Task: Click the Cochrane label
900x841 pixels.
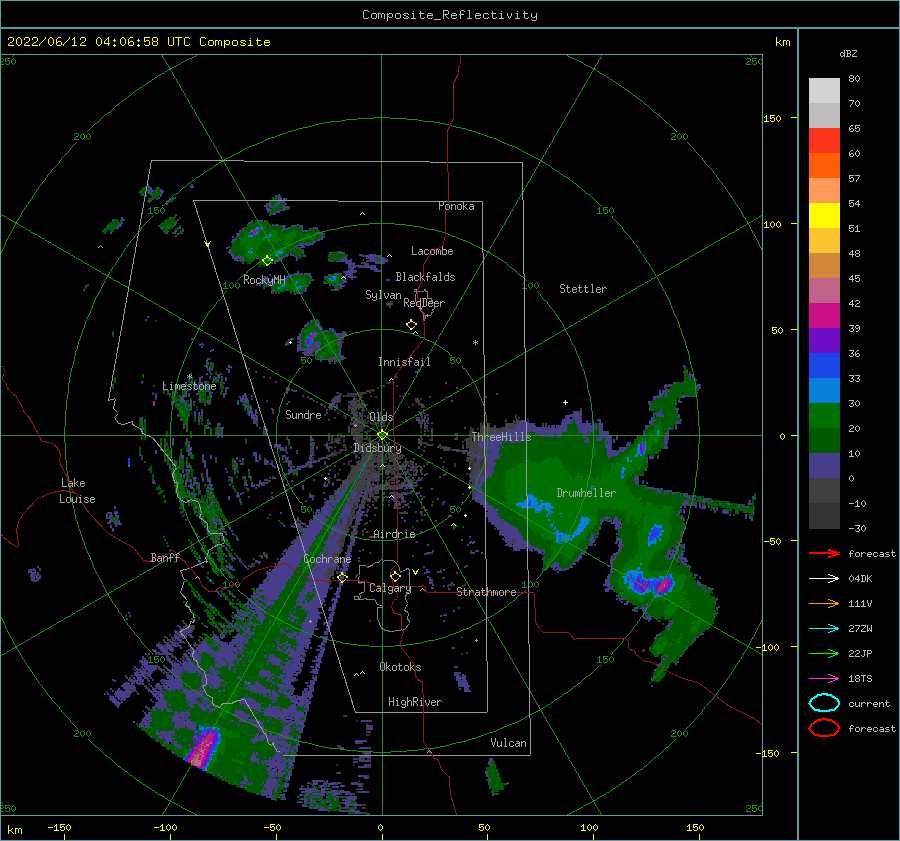Action: click(x=327, y=559)
